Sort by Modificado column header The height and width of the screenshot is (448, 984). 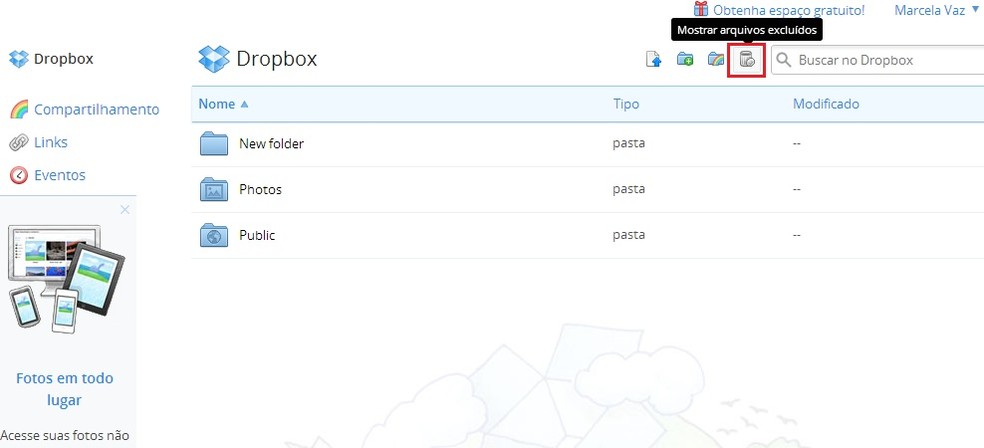pos(826,104)
